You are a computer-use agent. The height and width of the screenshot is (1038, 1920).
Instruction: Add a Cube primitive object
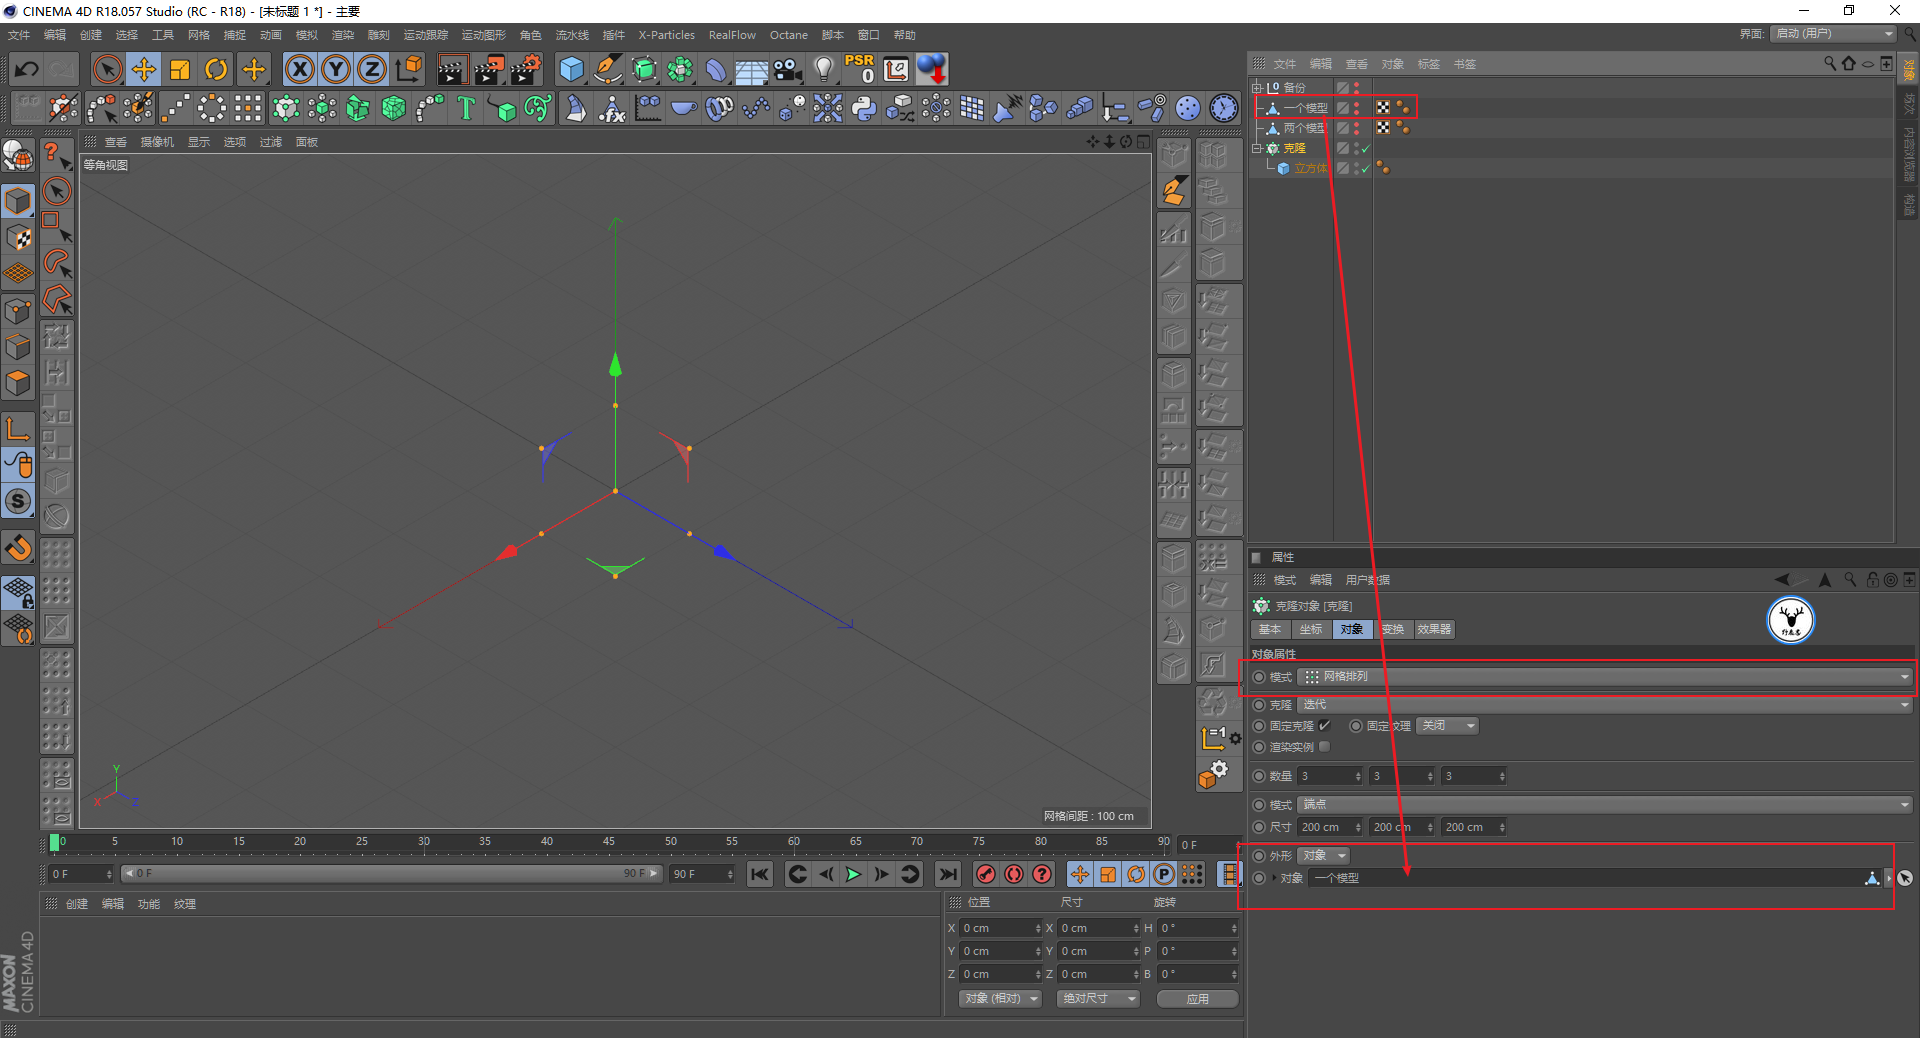[571, 69]
